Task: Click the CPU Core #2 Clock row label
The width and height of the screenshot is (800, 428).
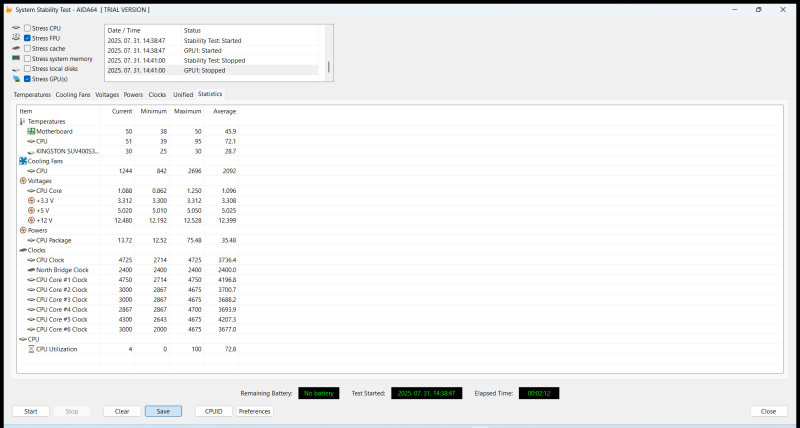Action: click(x=62, y=290)
